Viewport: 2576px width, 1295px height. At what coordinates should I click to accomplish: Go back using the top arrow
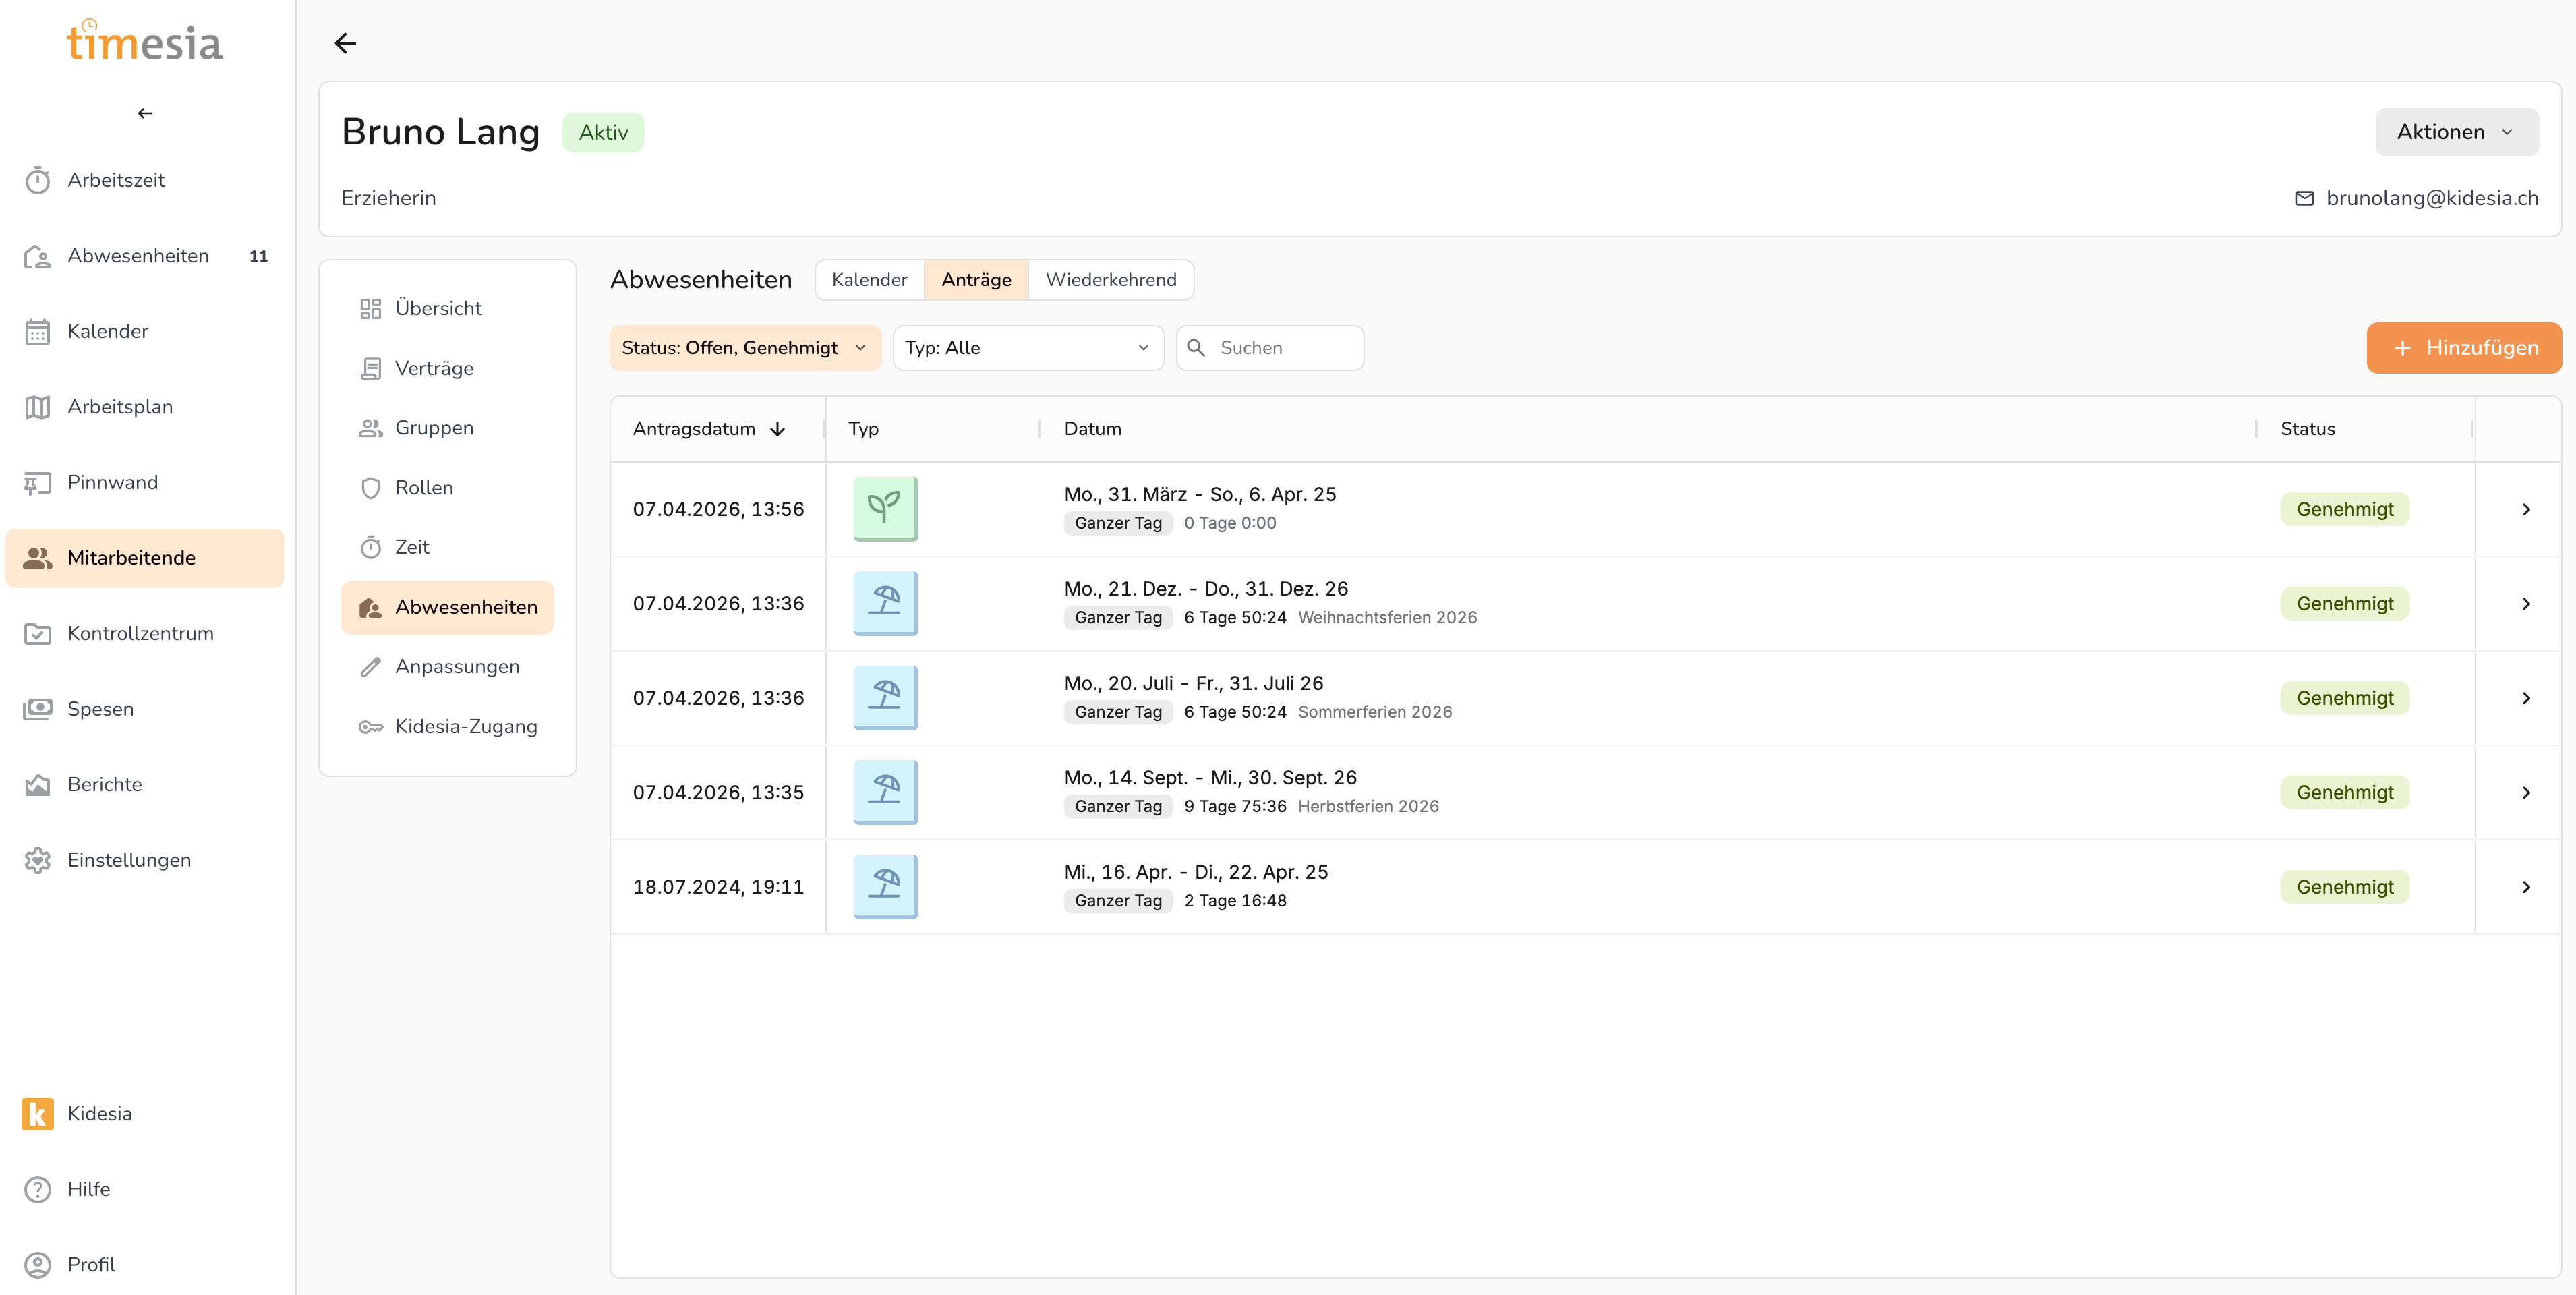pos(345,43)
